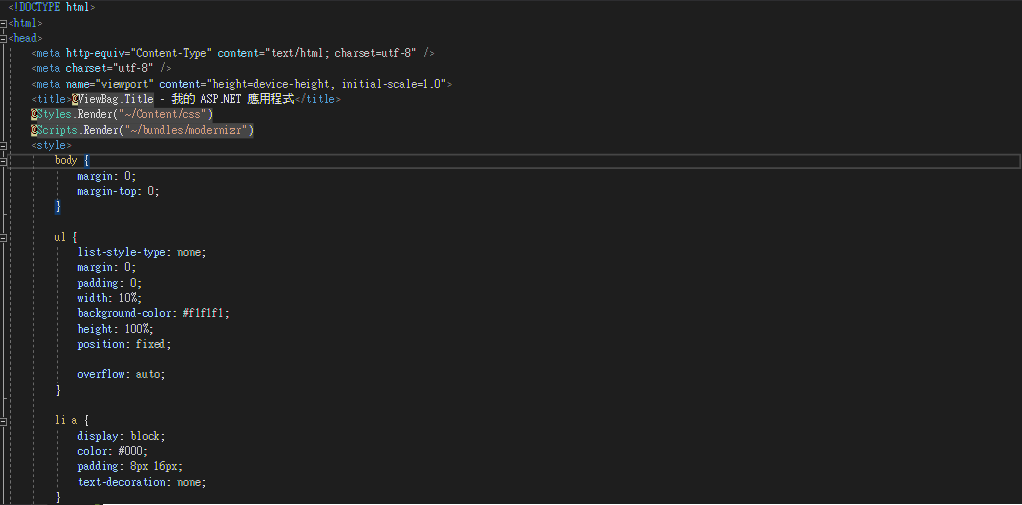
Task: Collapse the ul CSS rule block
Action: tap(3, 238)
